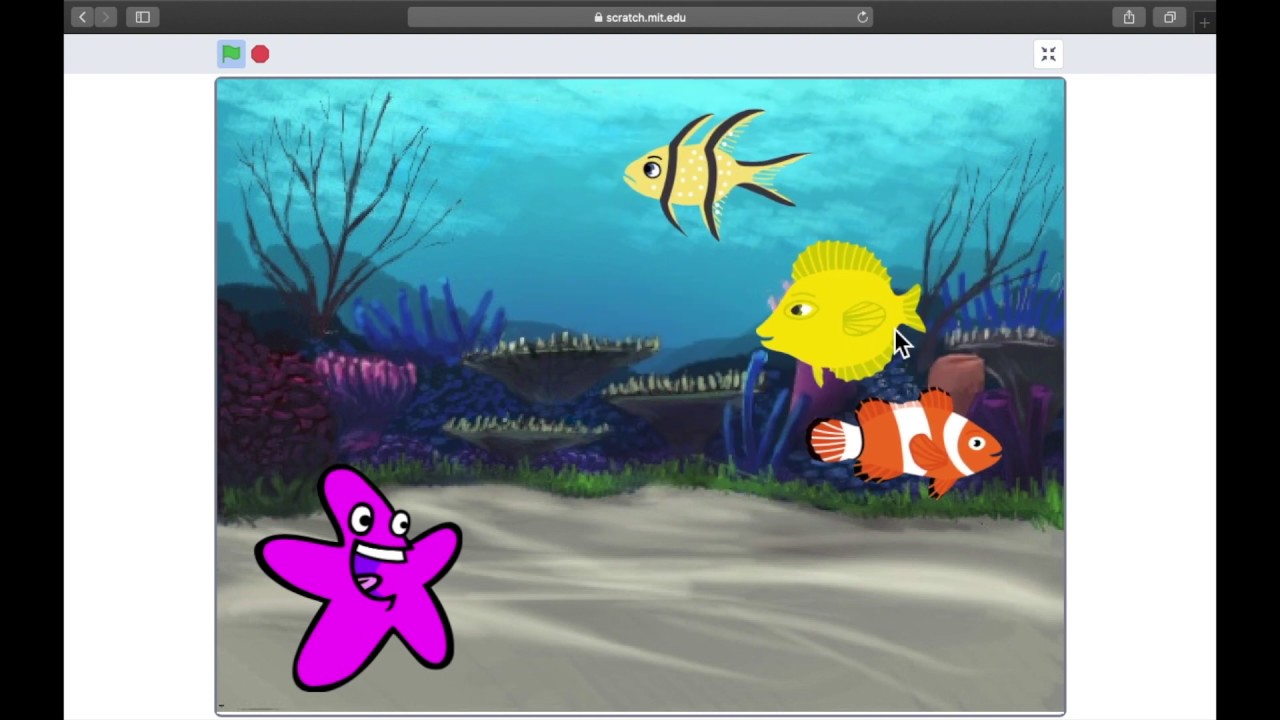Toggle the Safari sidebar

coord(143,17)
